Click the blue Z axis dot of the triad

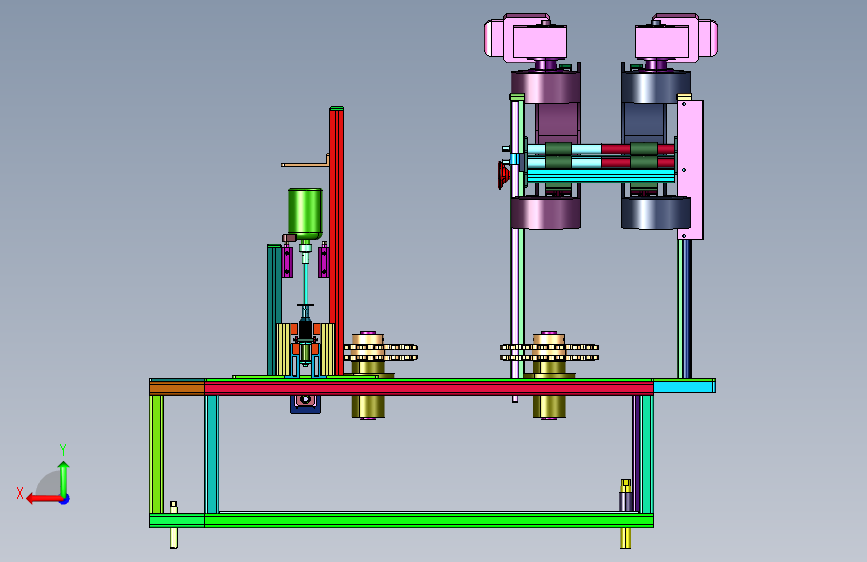click(65, 499)
